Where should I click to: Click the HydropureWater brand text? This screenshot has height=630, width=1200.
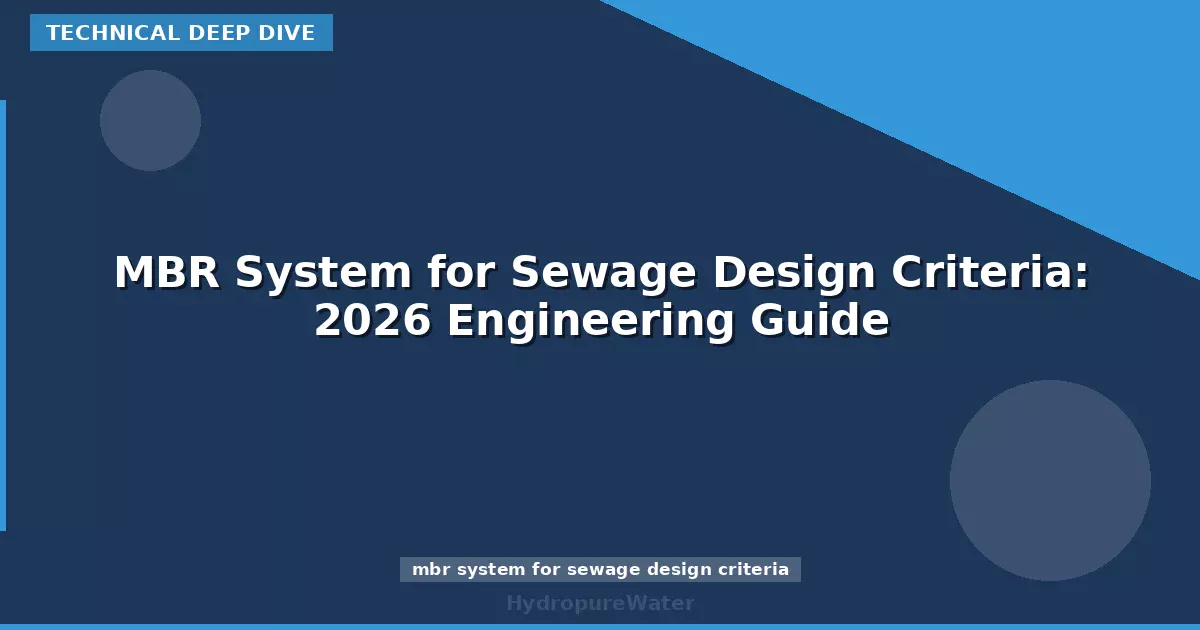600,604
